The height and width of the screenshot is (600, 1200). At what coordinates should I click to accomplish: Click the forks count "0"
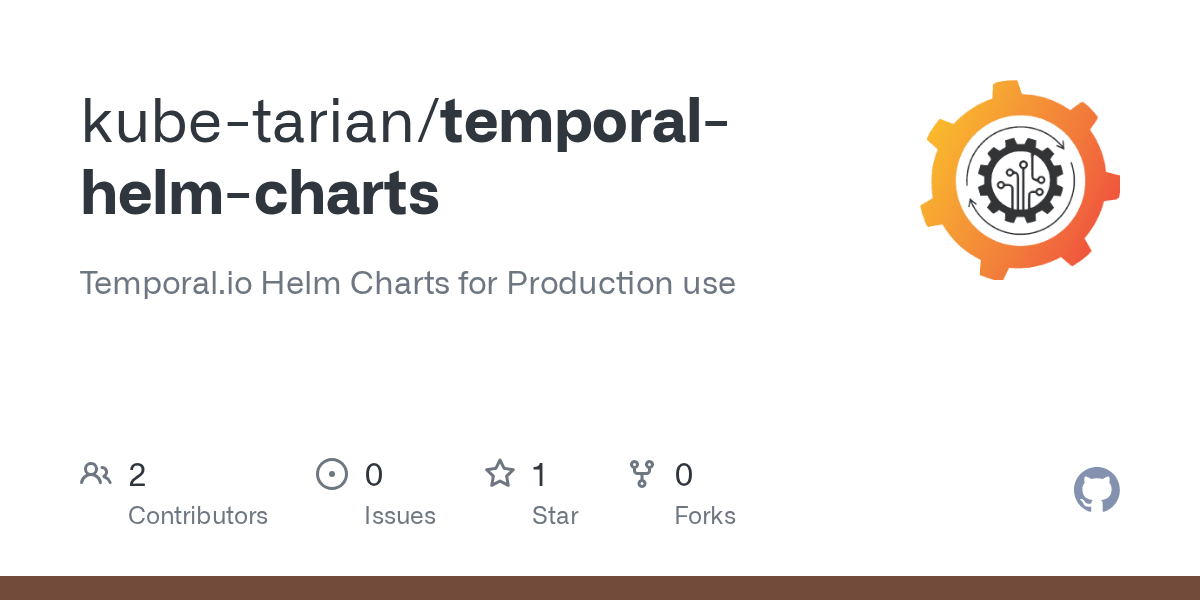(684, 475)
